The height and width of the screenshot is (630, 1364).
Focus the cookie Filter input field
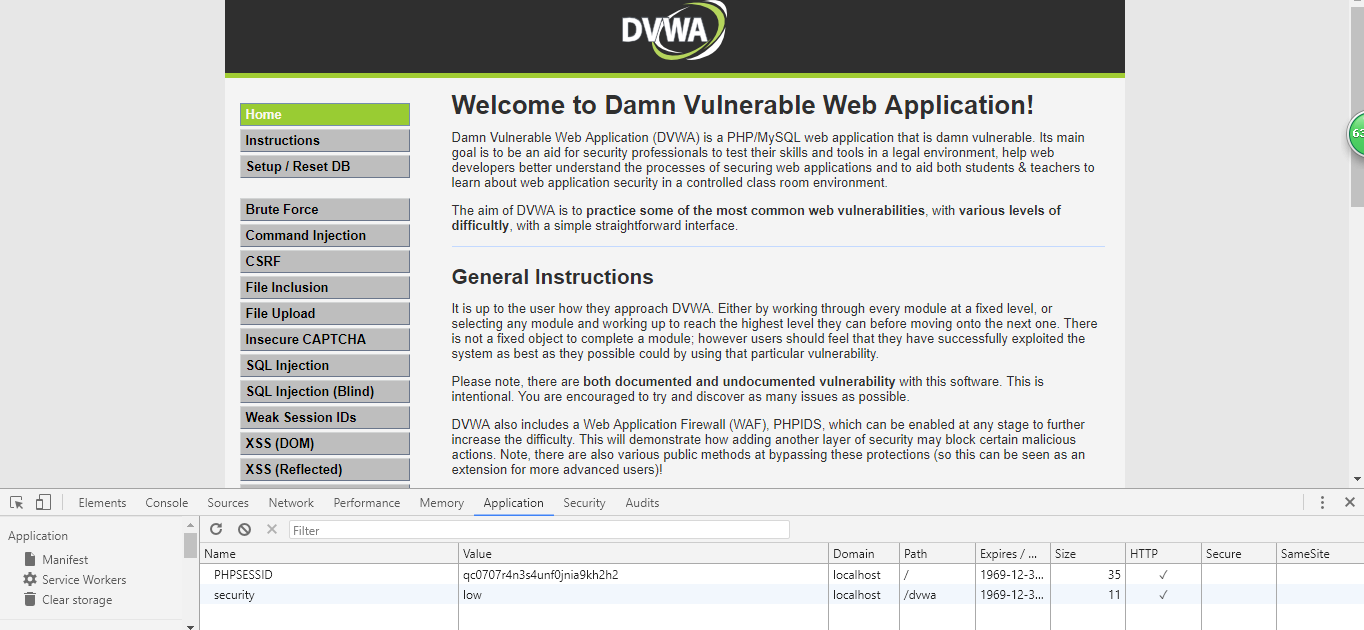tap(539, 530)
